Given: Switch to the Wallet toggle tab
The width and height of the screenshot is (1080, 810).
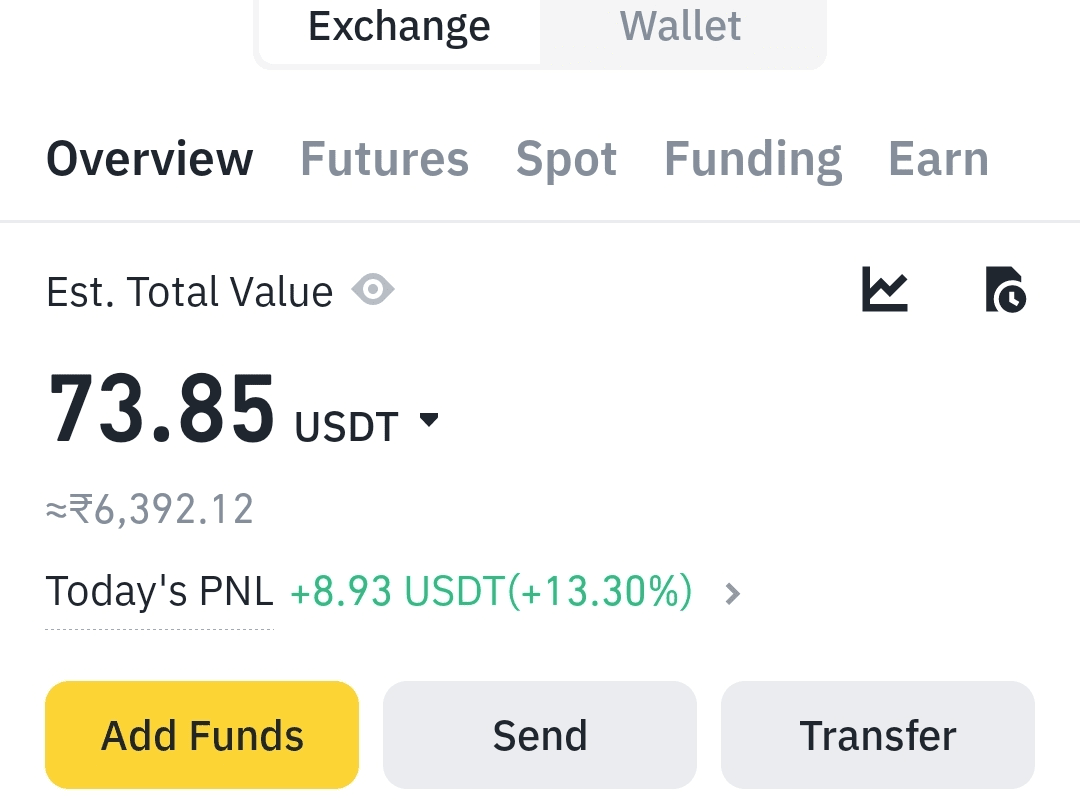Looking at the screenshot, I should point(681,26).
